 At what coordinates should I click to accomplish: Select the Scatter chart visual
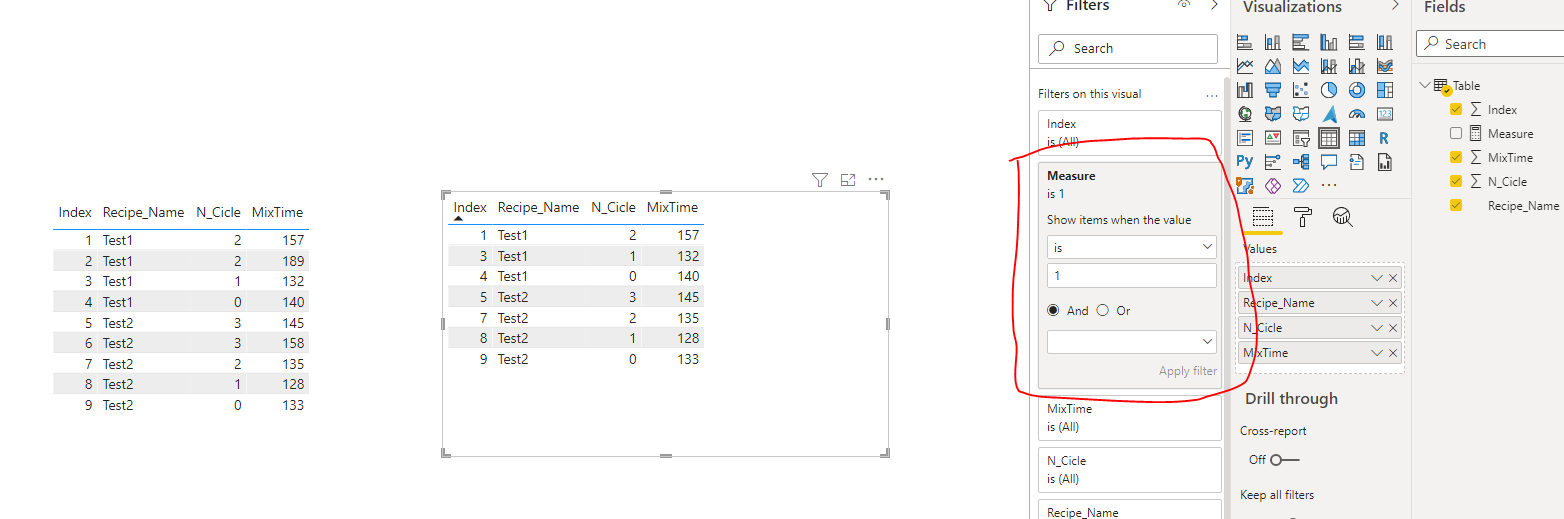tap(1301, 90)
